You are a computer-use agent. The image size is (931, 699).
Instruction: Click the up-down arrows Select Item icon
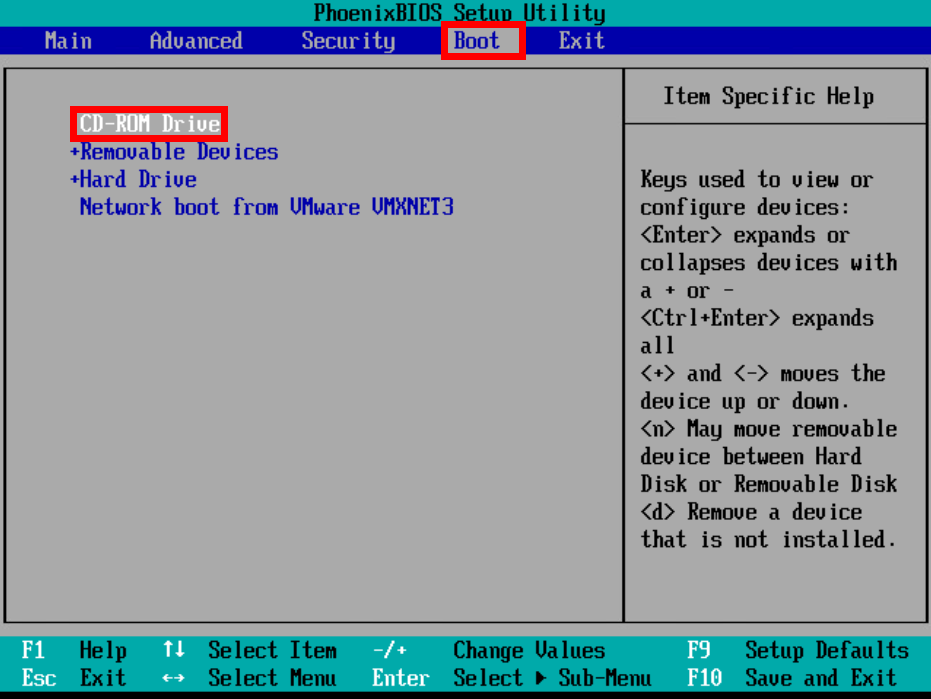pos(173,650)
